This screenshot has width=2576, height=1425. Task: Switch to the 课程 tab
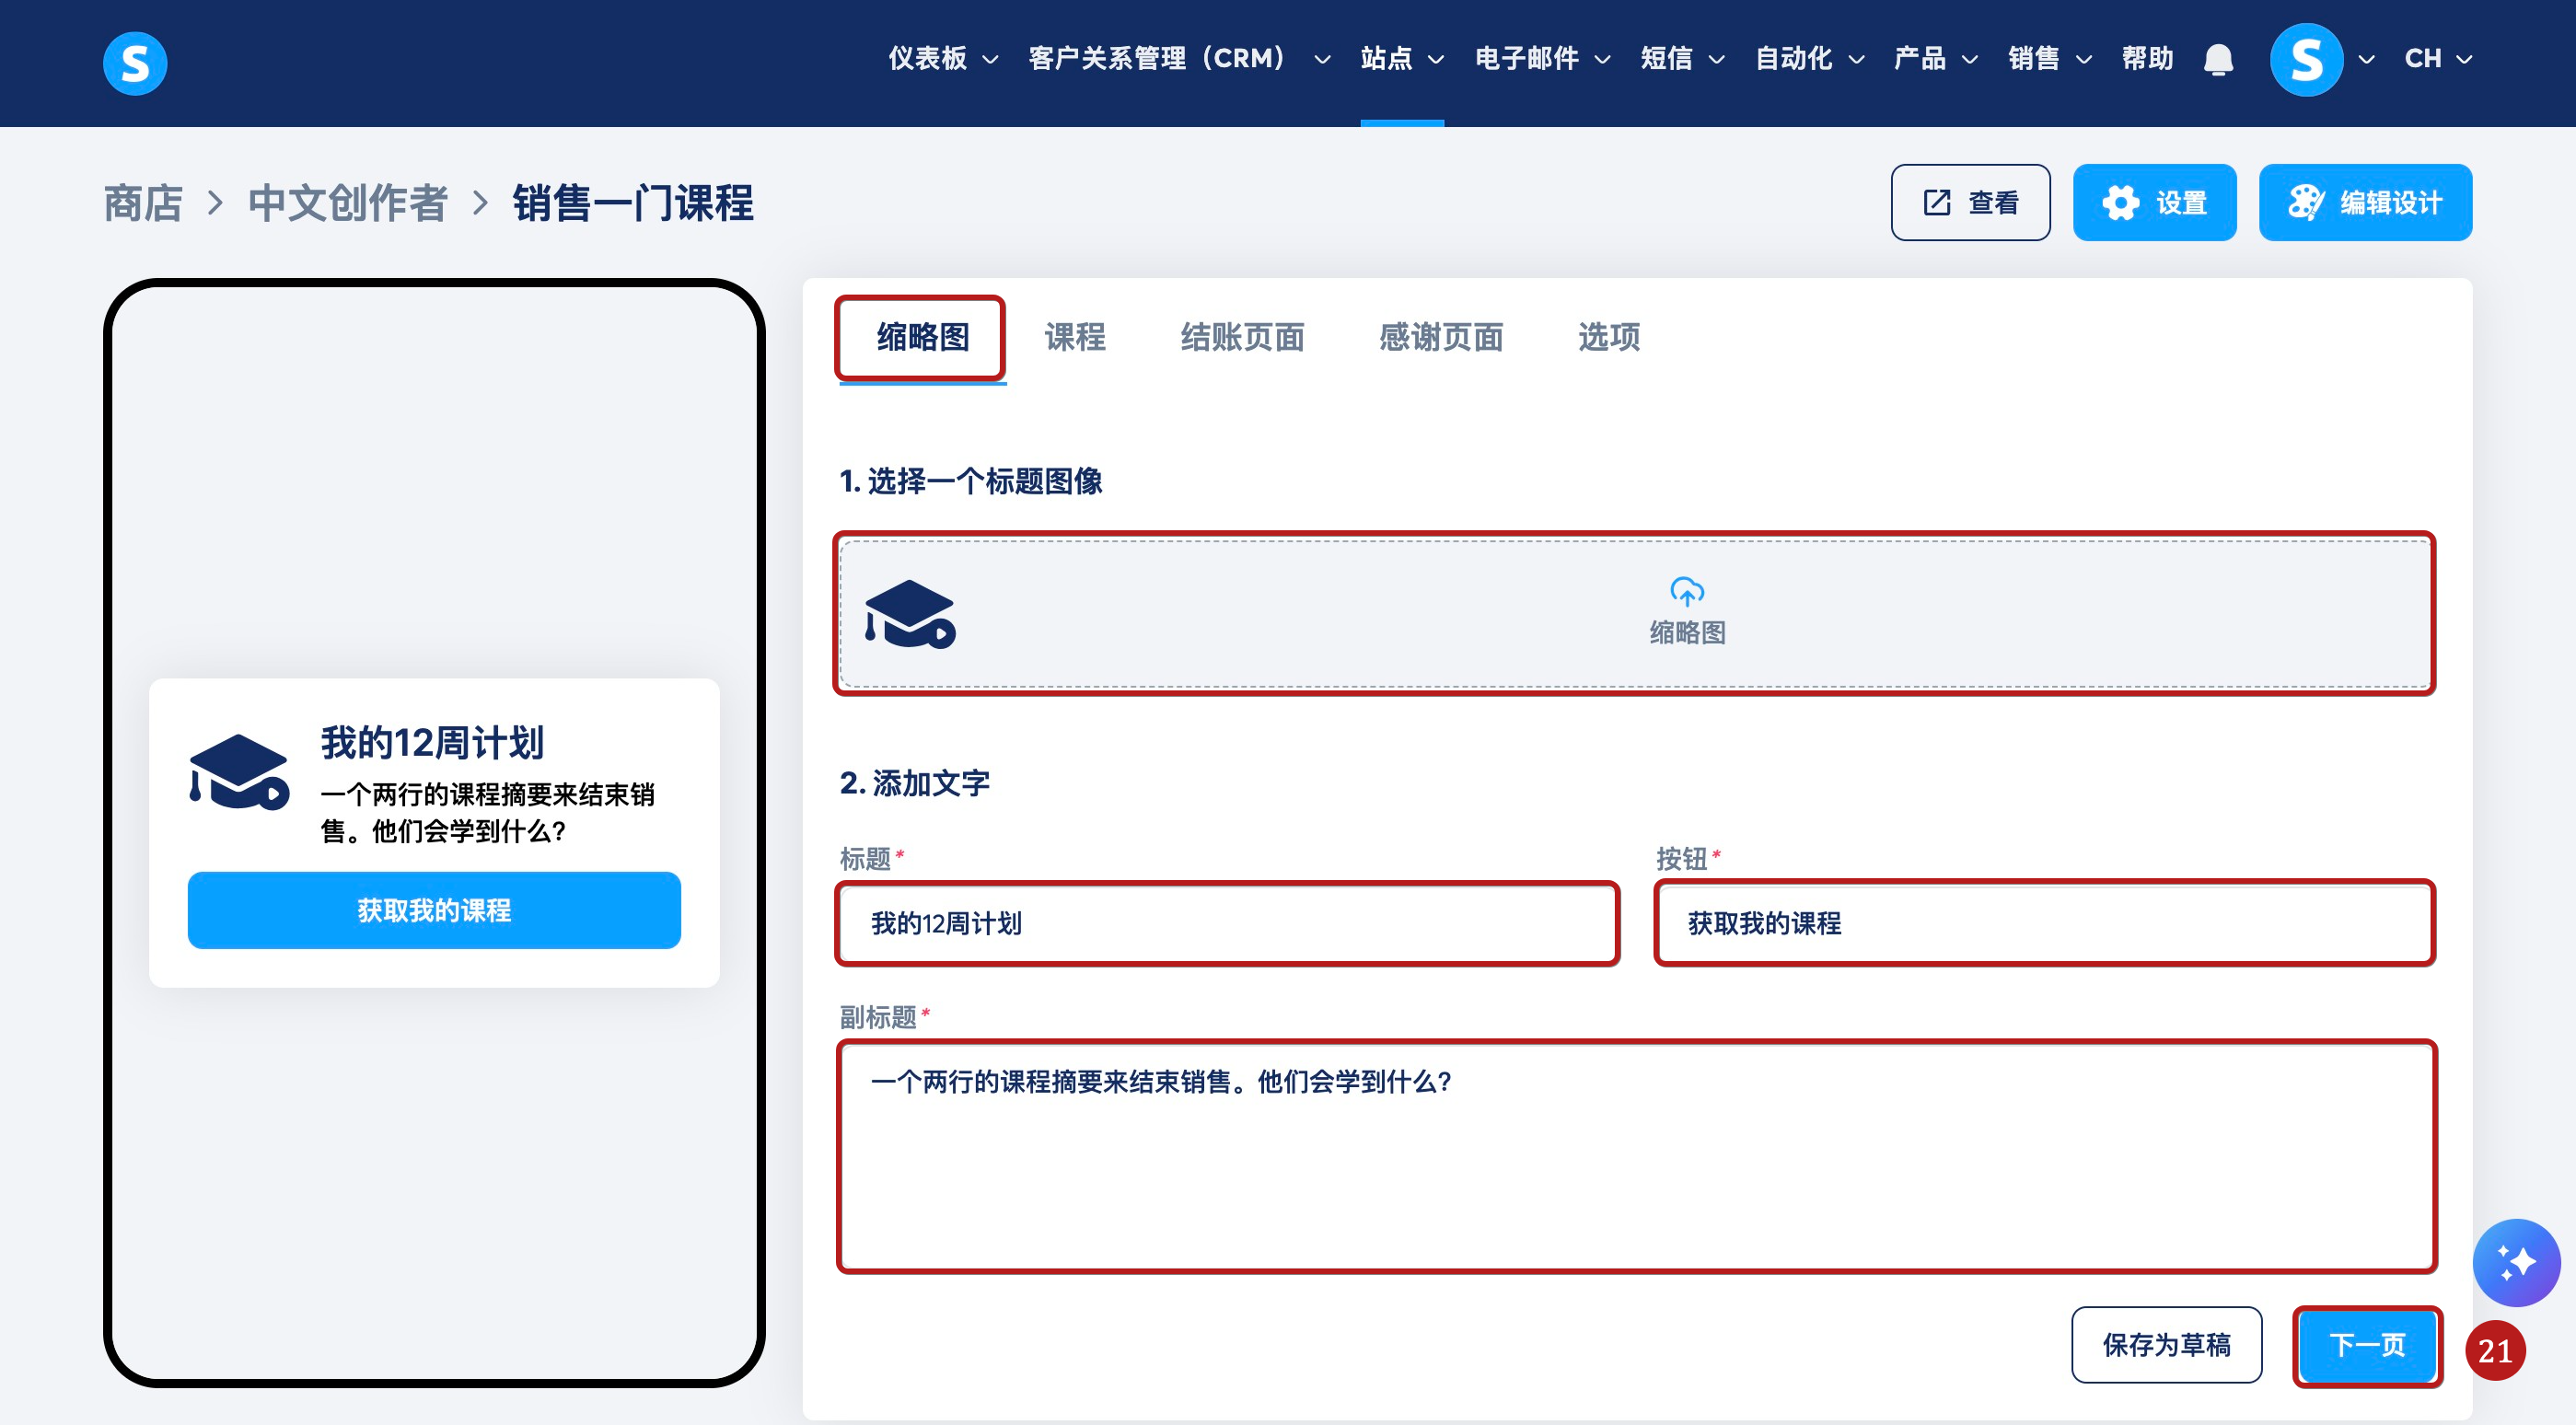1075,337
